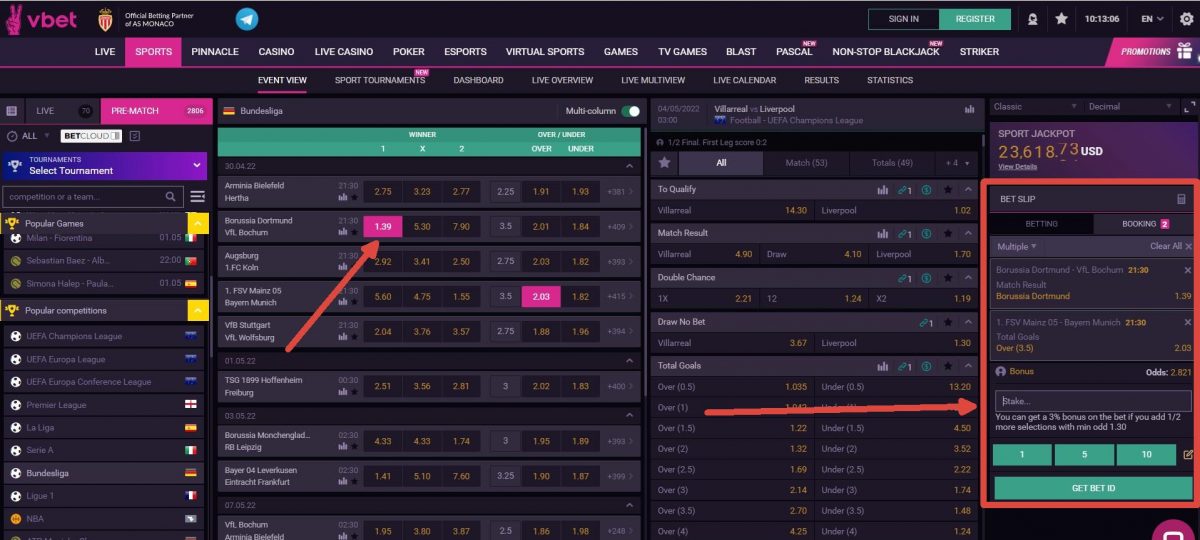Image resolution: width=1200 pixels, height=540 pixels.
Task: Select Borussia Dortmund win odds 1.39
Action: click(383, 227)
